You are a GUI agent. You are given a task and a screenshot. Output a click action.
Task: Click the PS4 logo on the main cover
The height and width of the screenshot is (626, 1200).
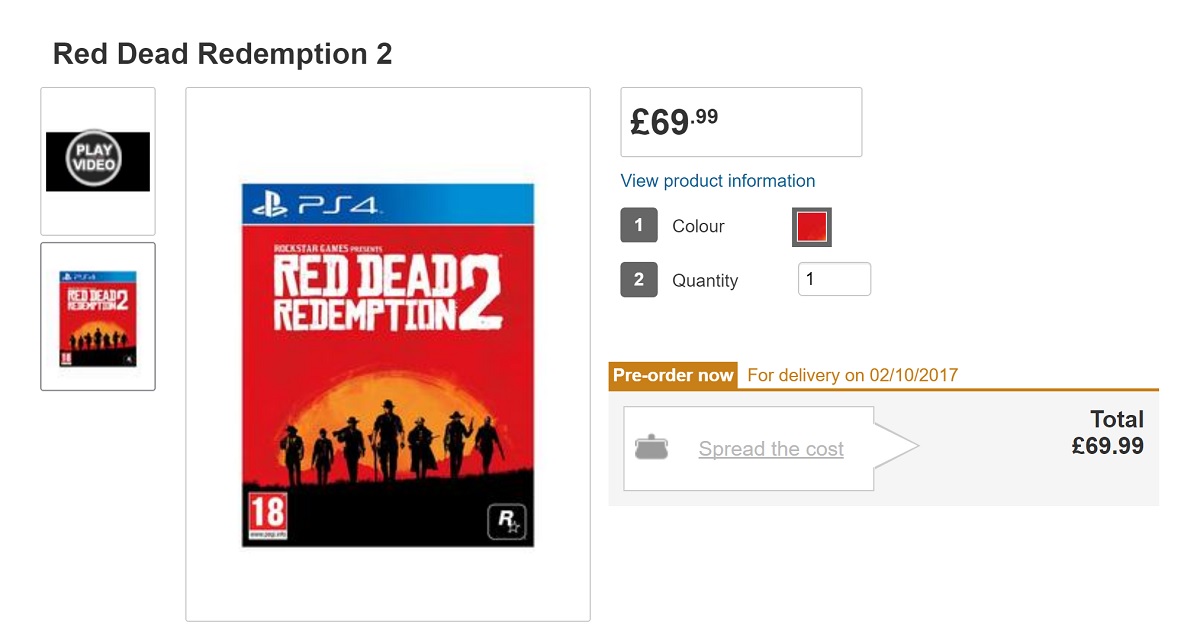[315, 207]
